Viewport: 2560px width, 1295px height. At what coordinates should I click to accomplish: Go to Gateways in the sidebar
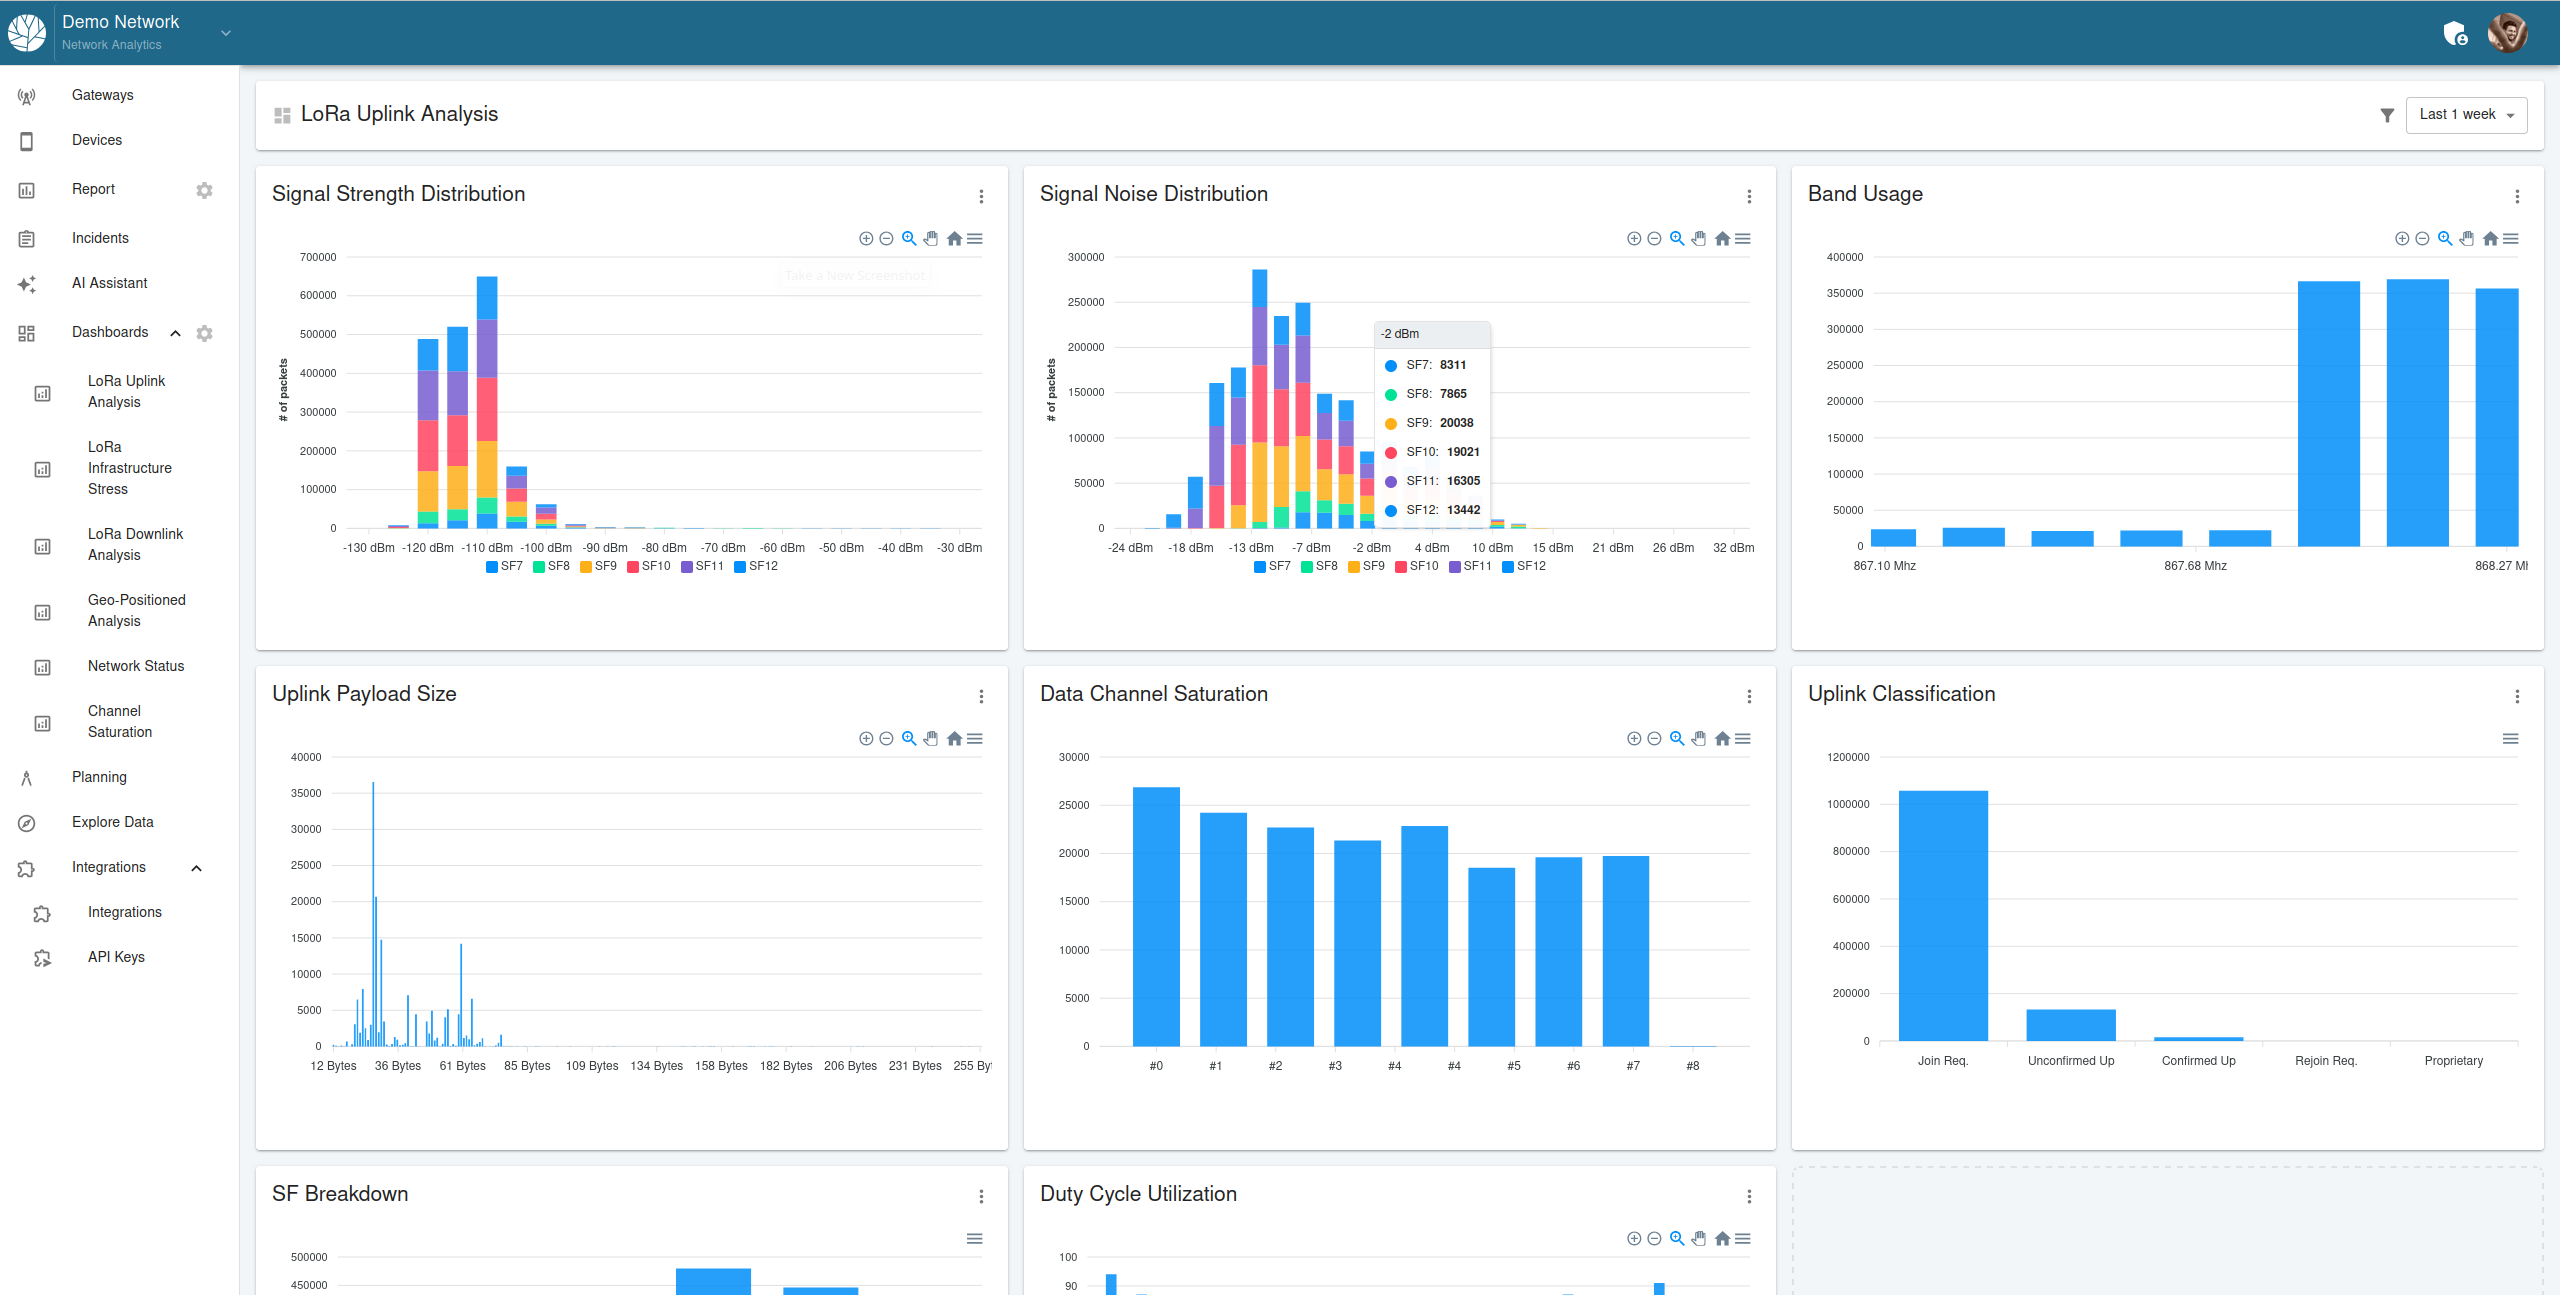(102, 95)
